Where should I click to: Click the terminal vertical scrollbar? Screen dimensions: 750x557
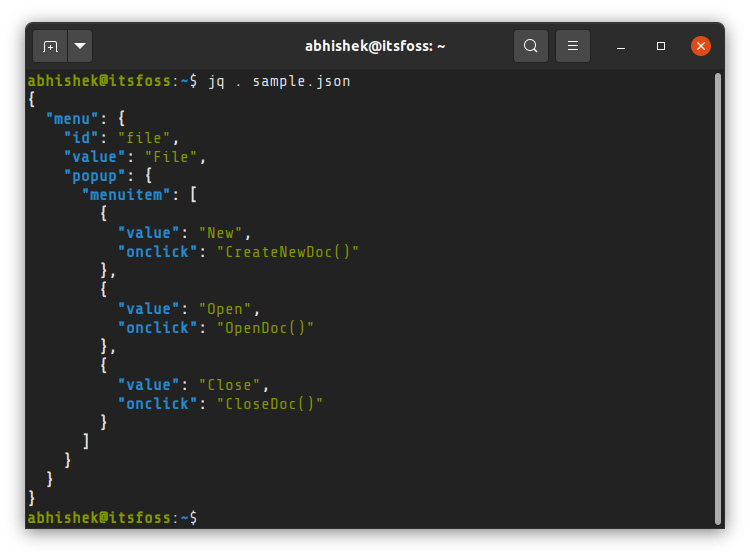click(x=717, y=299)
